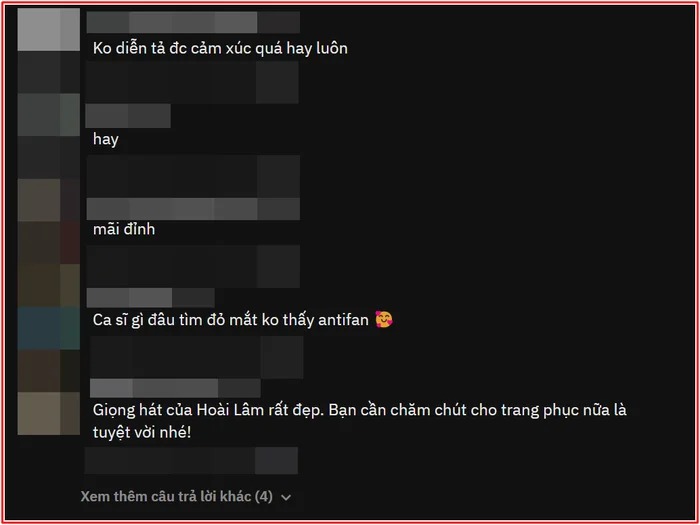
Task: Select the comment "Ca sĩ gì đâu tìm đỏ mắt"
Action: 230,320
